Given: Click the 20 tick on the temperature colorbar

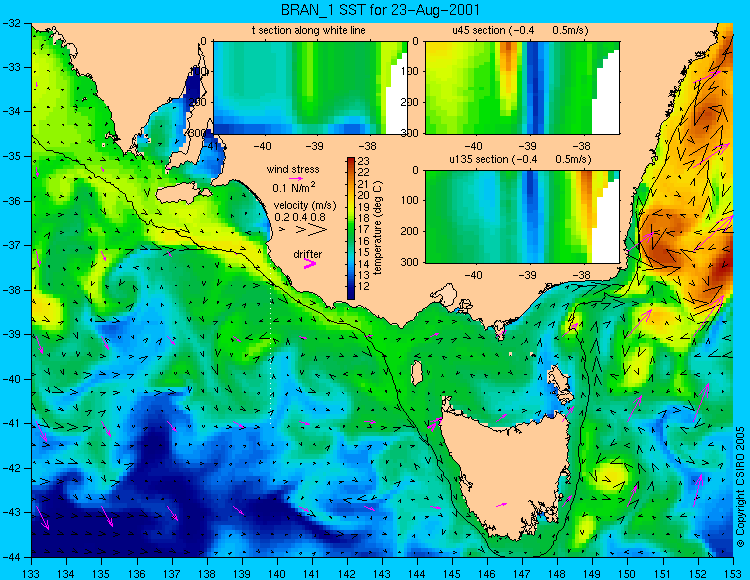Looking at the screenshot, I should 363,196.
